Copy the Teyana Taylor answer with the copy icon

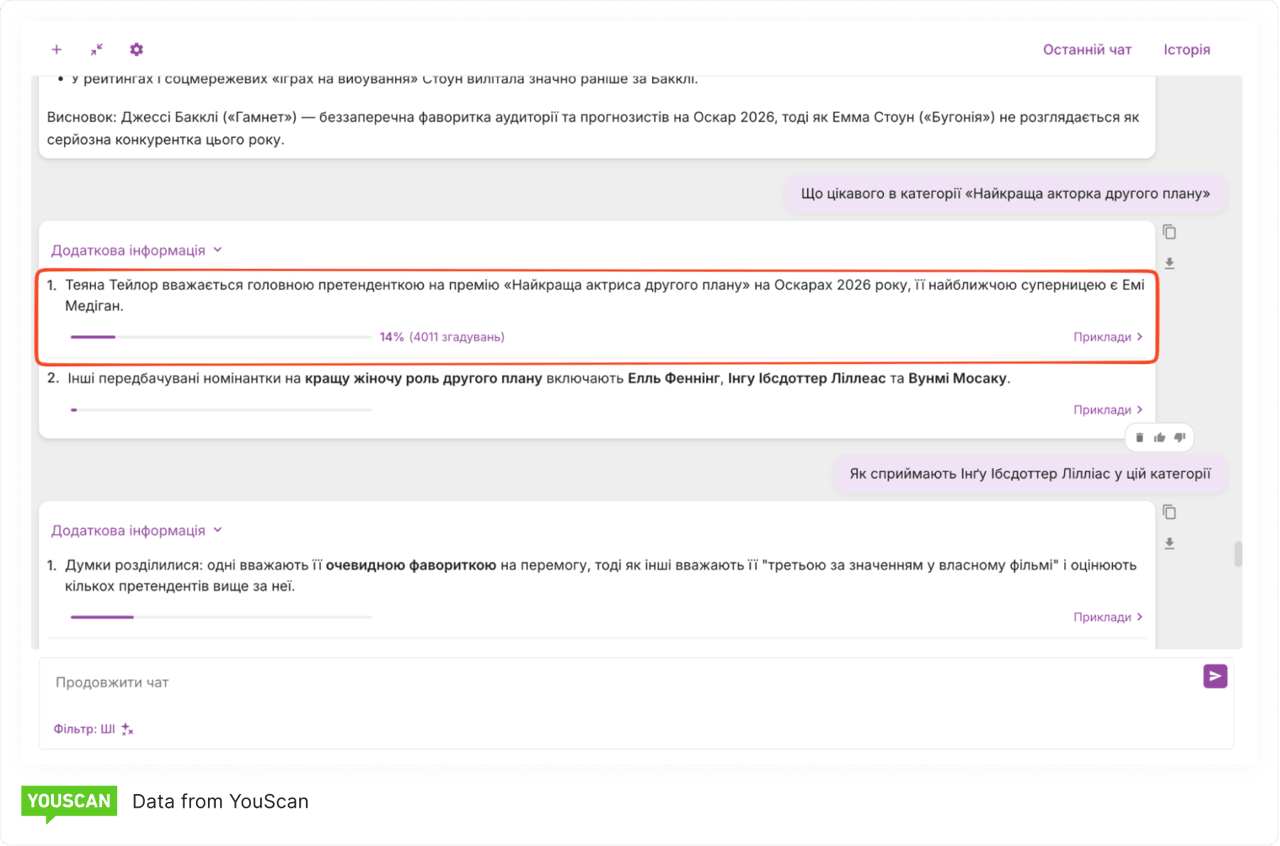click(x=1169, y=232)
